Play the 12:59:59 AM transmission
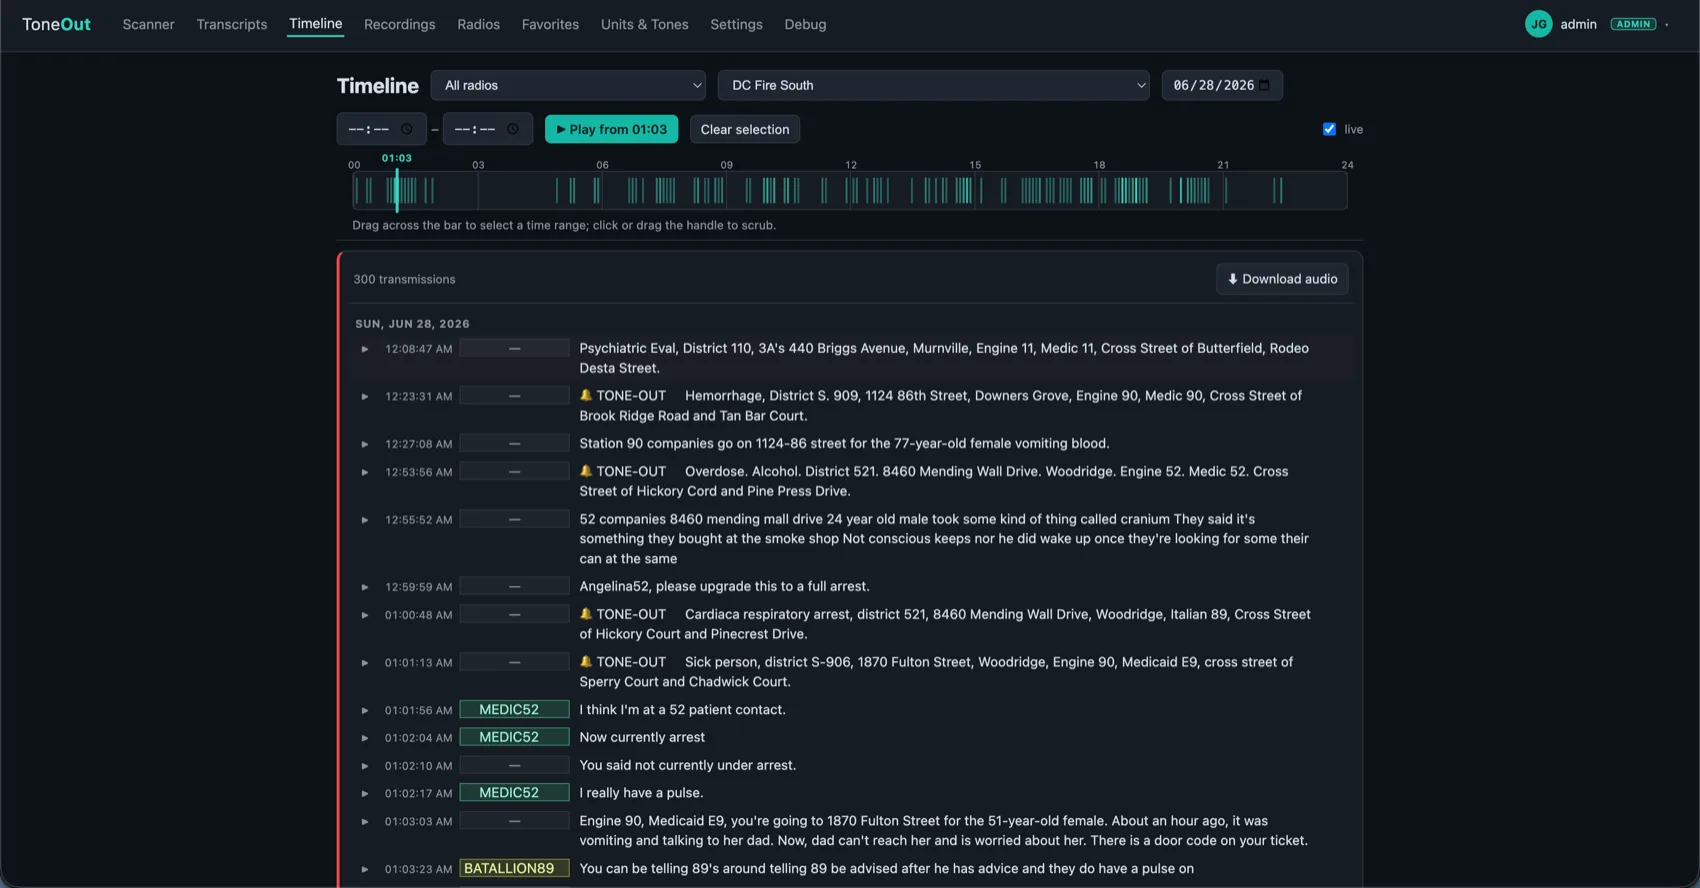Image resolution: width=1700 pixels, height=888 pixels. pos(364,587)
